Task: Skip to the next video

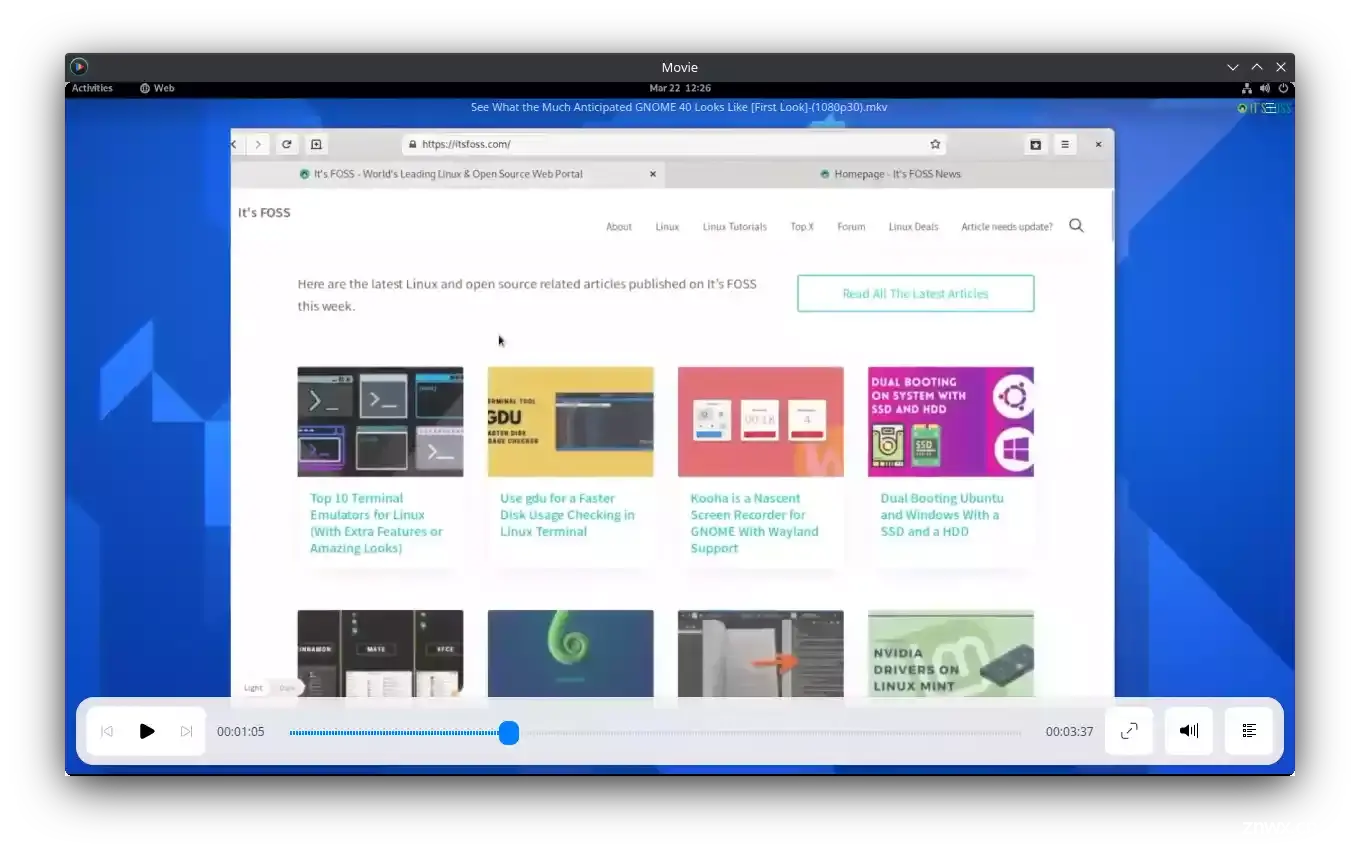Action: [x=186, y=731]
